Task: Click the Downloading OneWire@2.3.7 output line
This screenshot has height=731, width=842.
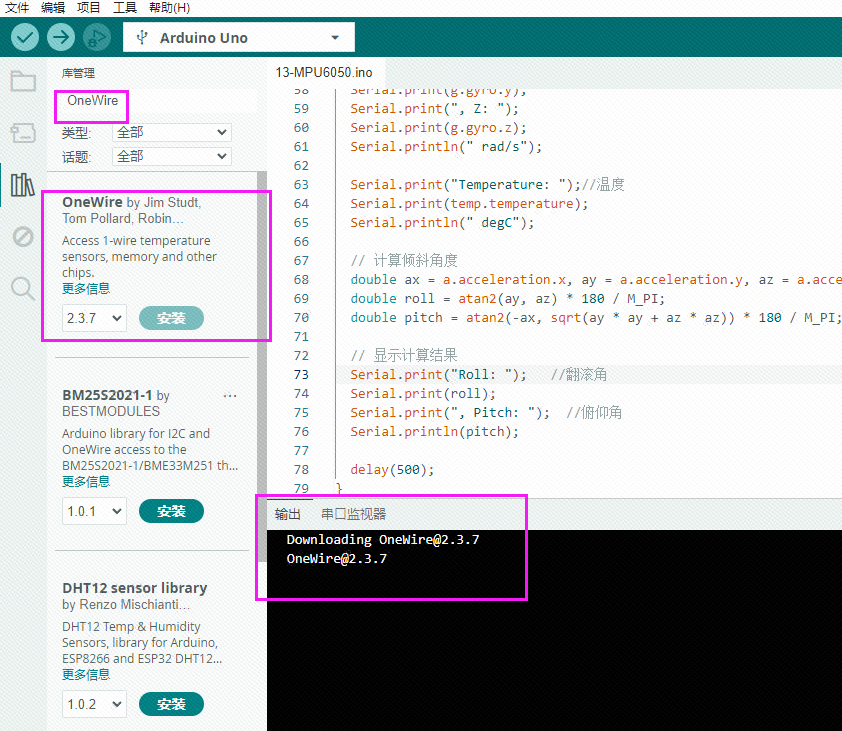Action: 383,539
